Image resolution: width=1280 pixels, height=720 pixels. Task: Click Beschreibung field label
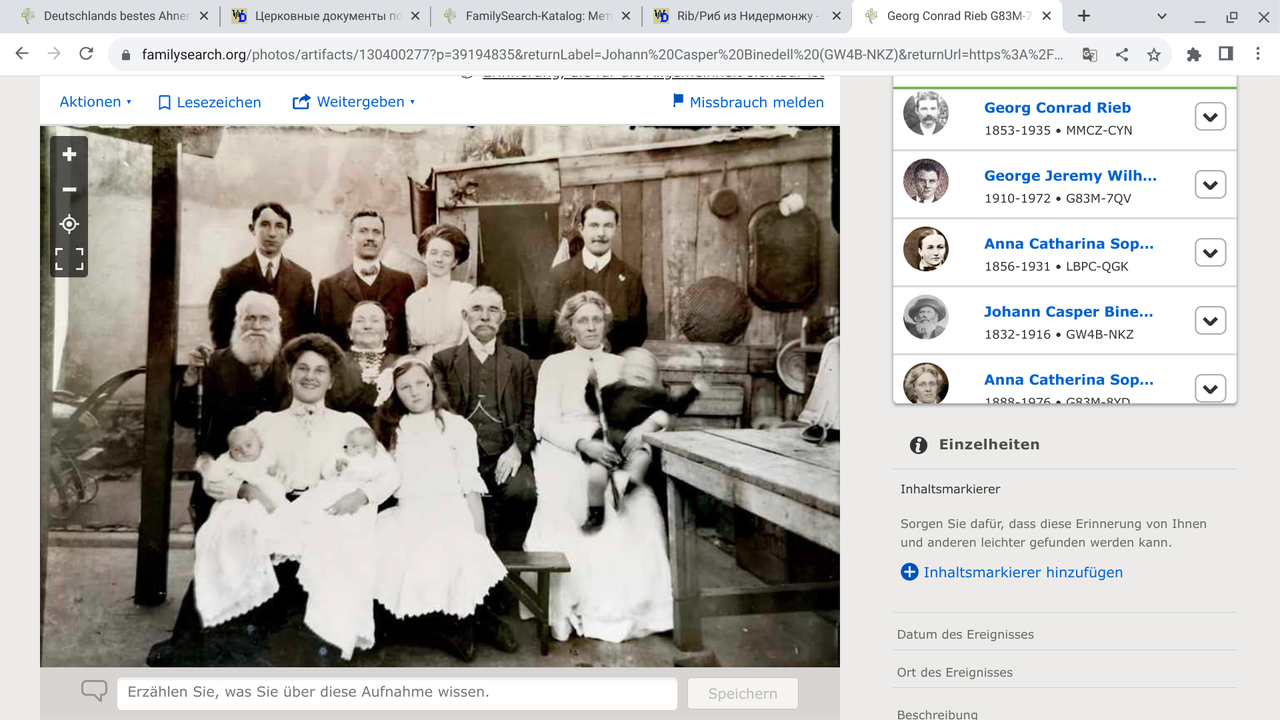pos(937,714)
